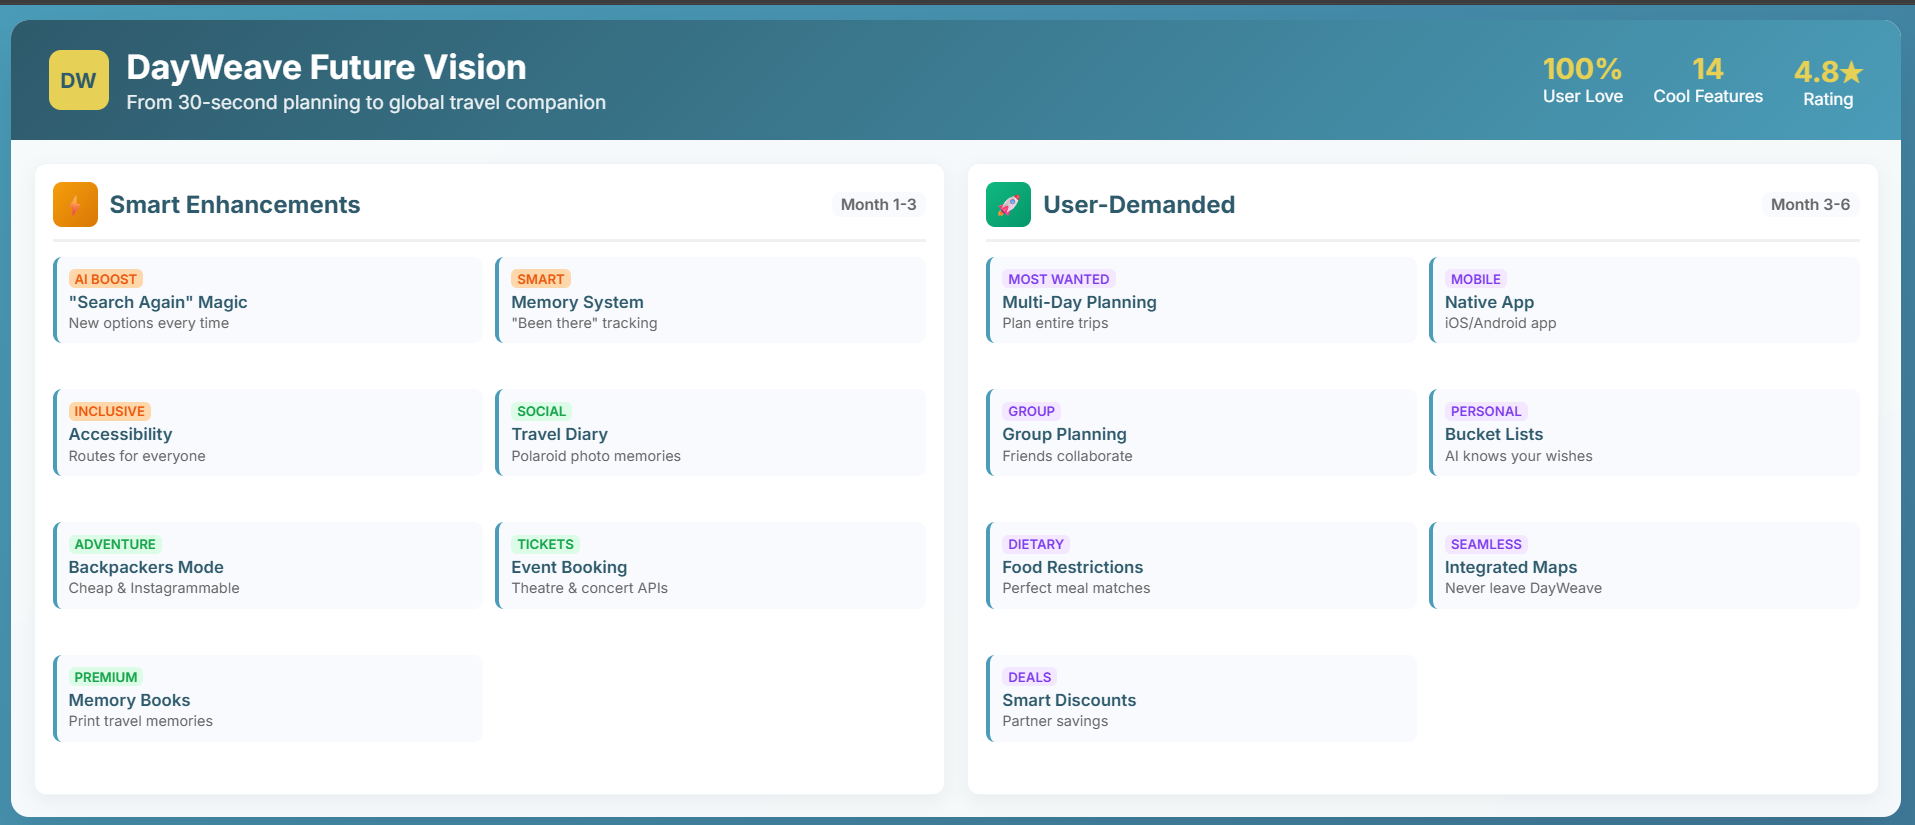Viewport: 1915px width, 825px height.
Task: Click the "Friends collaborate" text
Action: click(1067, 456)
